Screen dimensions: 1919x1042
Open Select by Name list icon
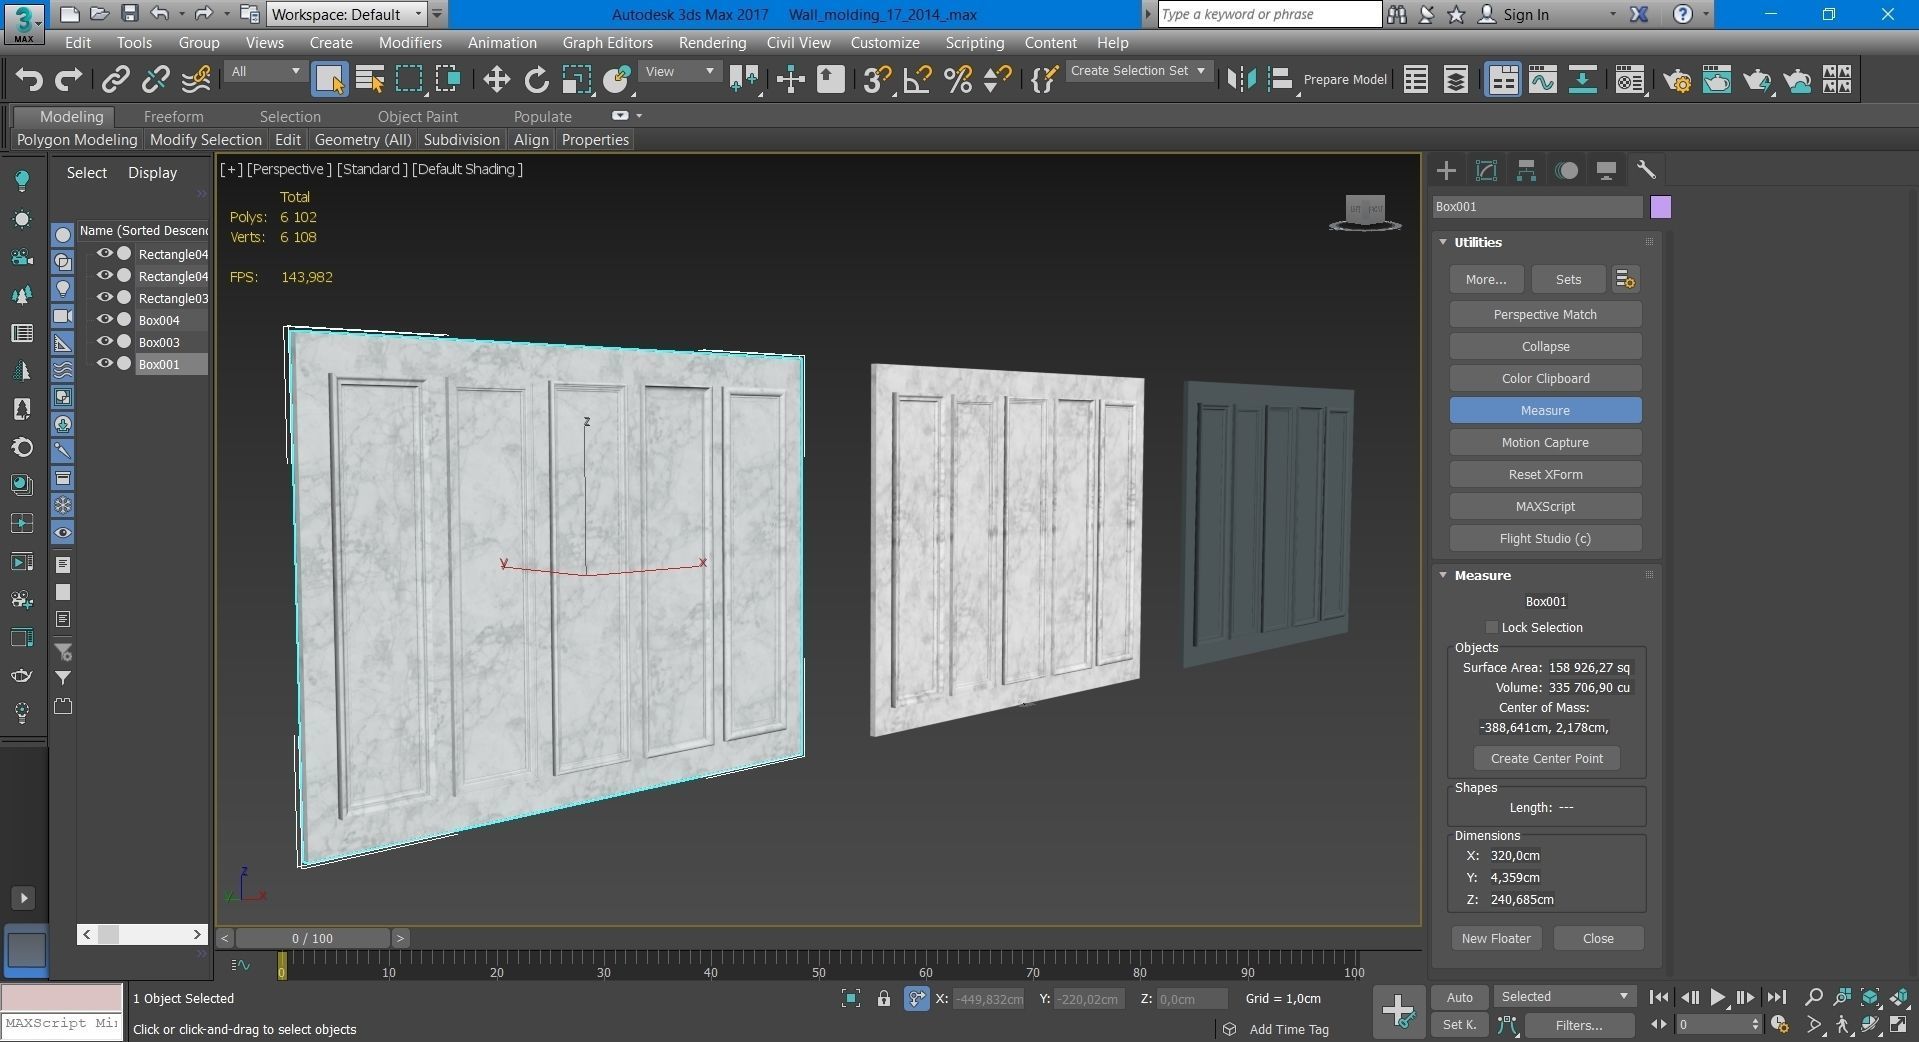click(370, 79)
